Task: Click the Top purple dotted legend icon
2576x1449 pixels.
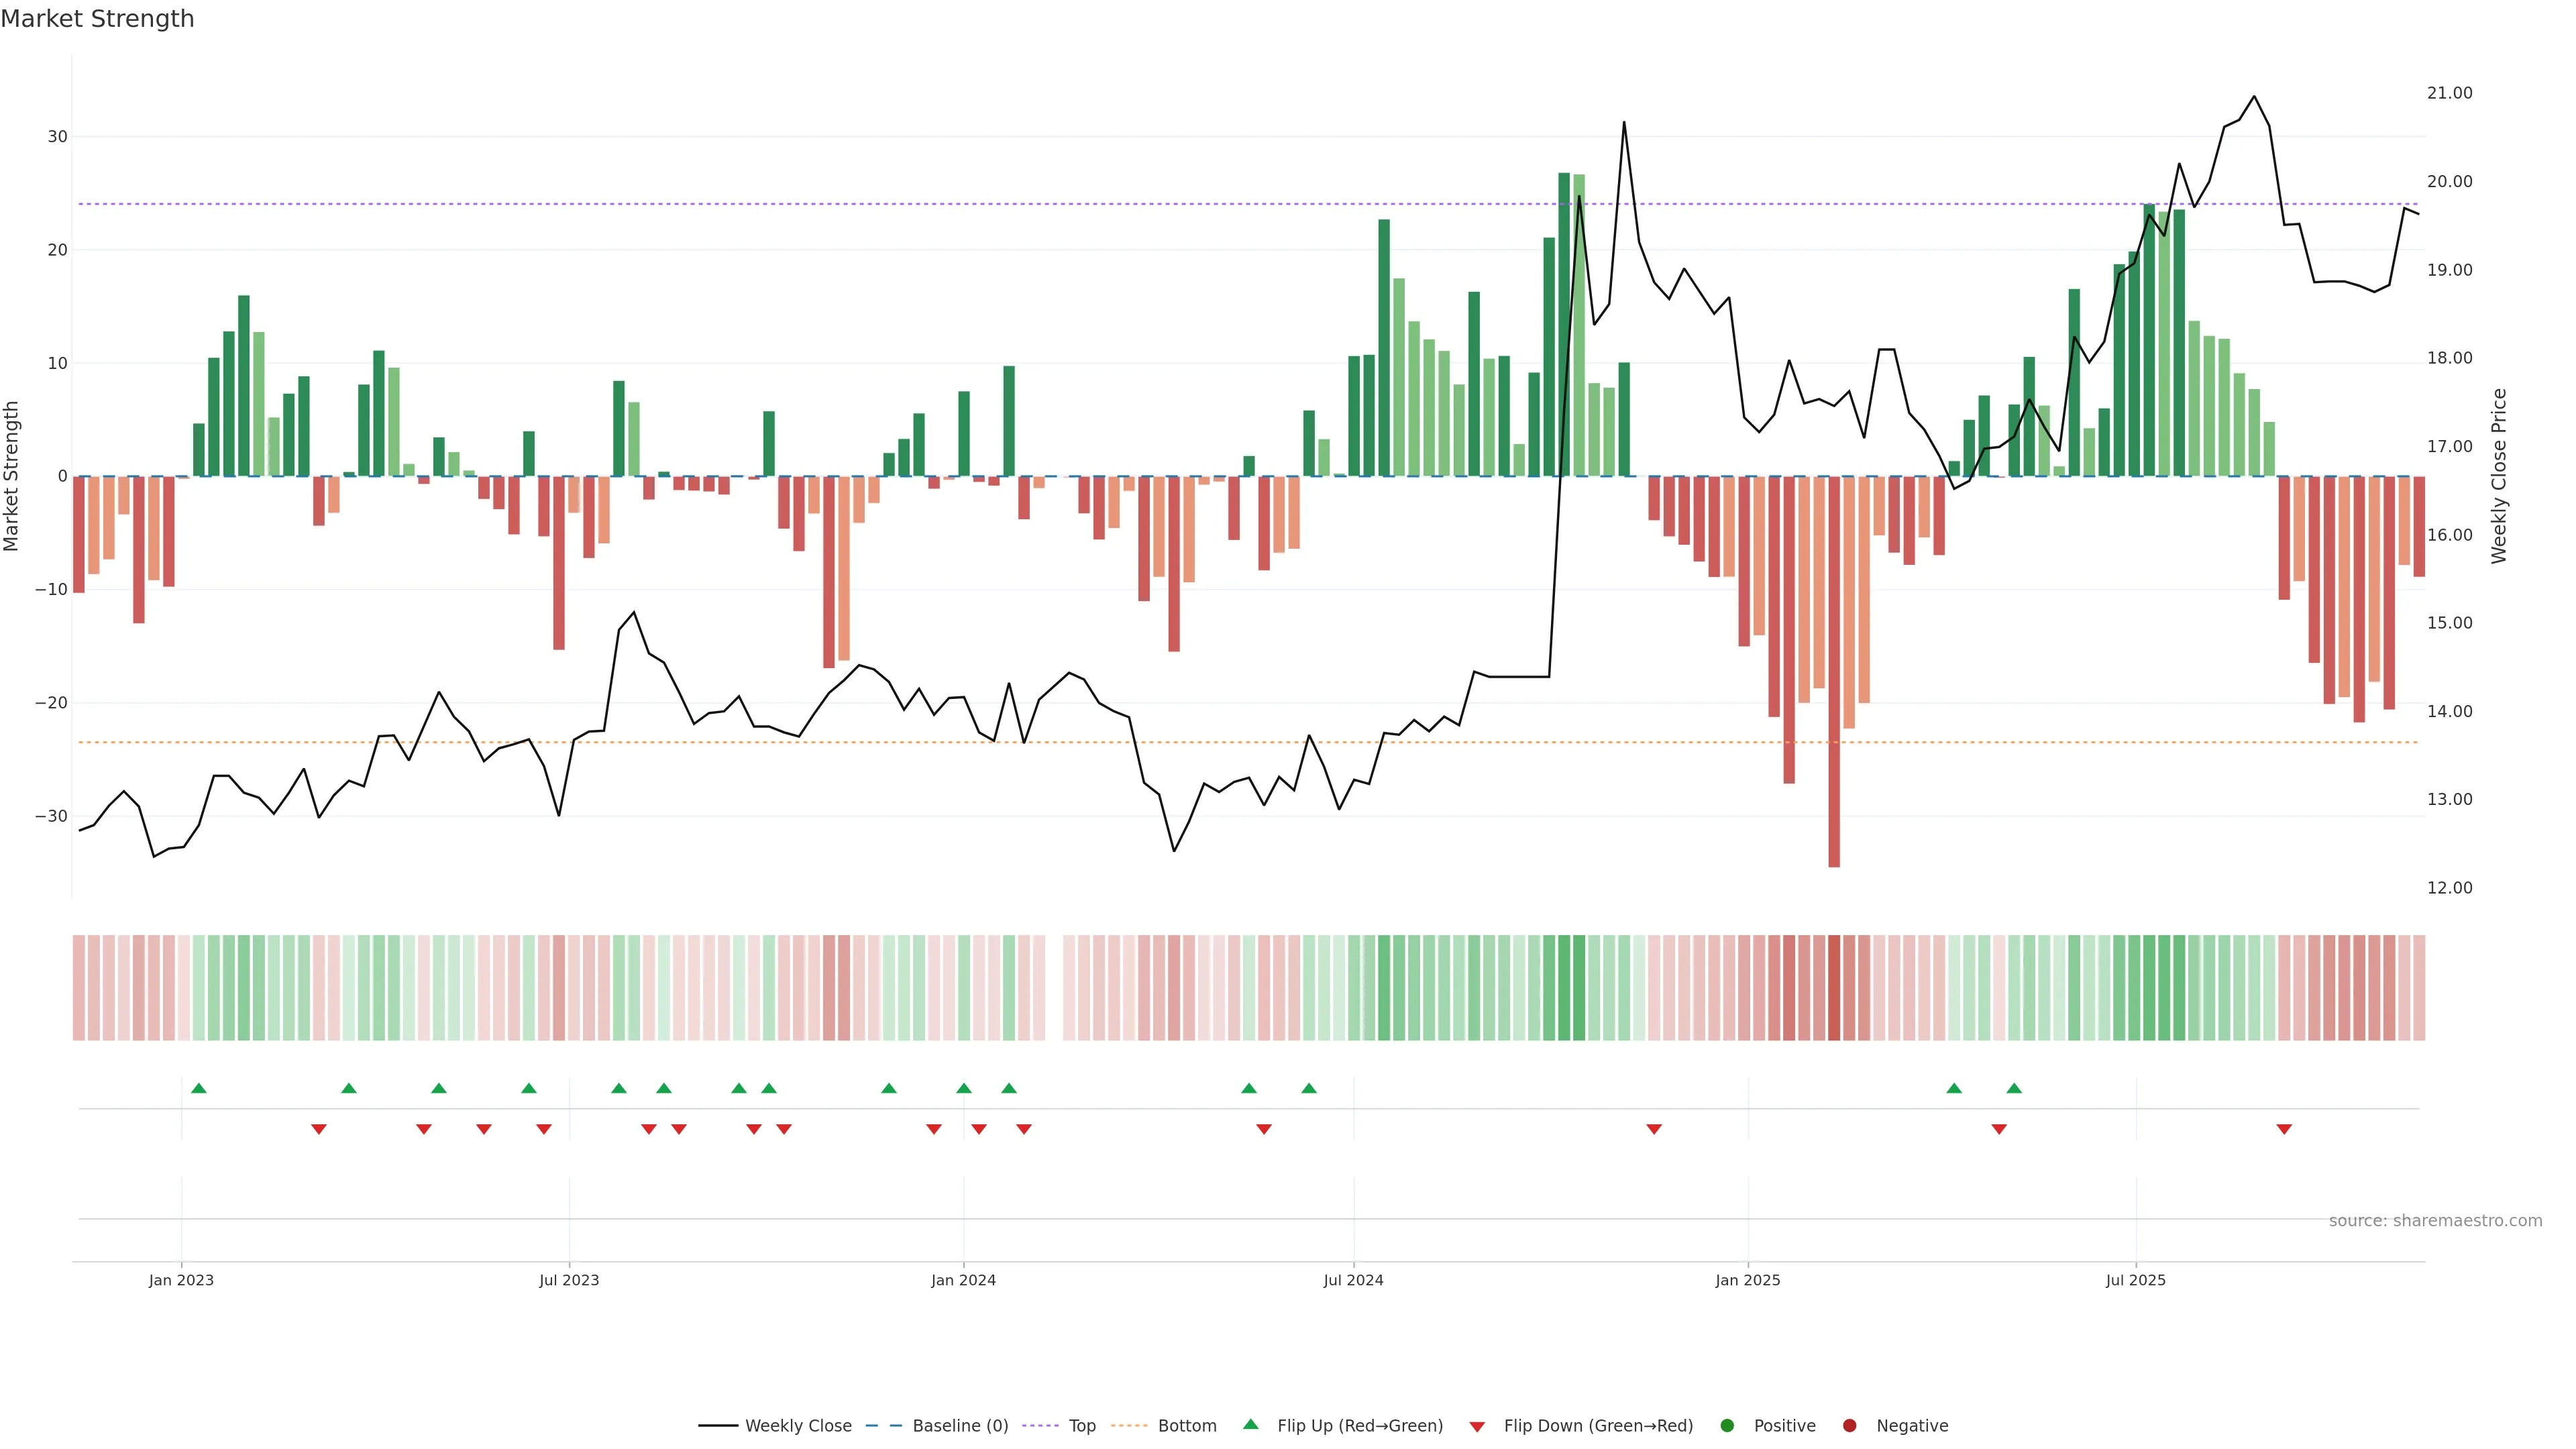Action: [1040, 1426]
